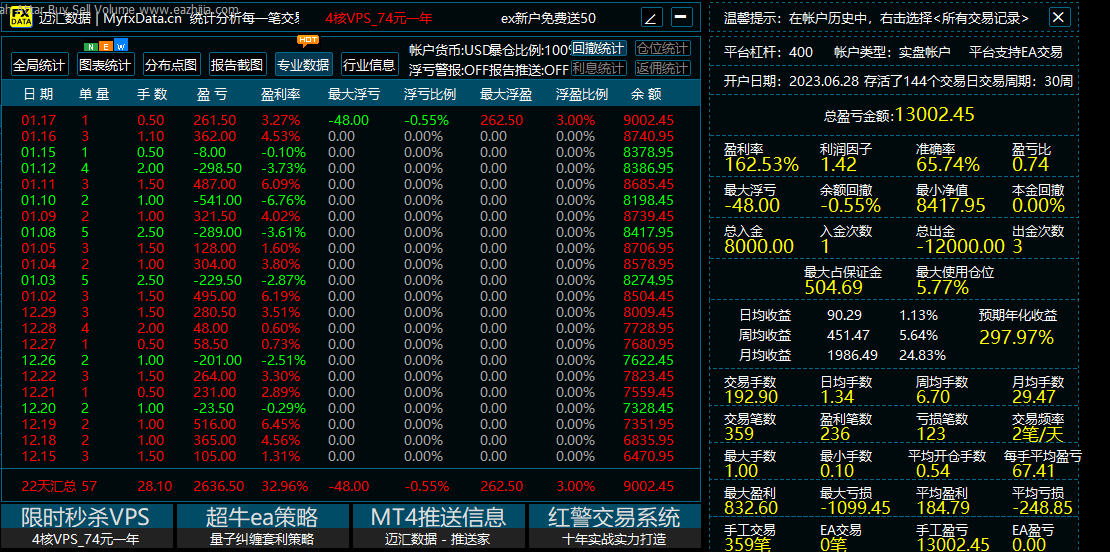The image size is (1110, 552).
Task: Click 迈汇数据 - 推送家 subtitle link
Action: tap(438, 539)
